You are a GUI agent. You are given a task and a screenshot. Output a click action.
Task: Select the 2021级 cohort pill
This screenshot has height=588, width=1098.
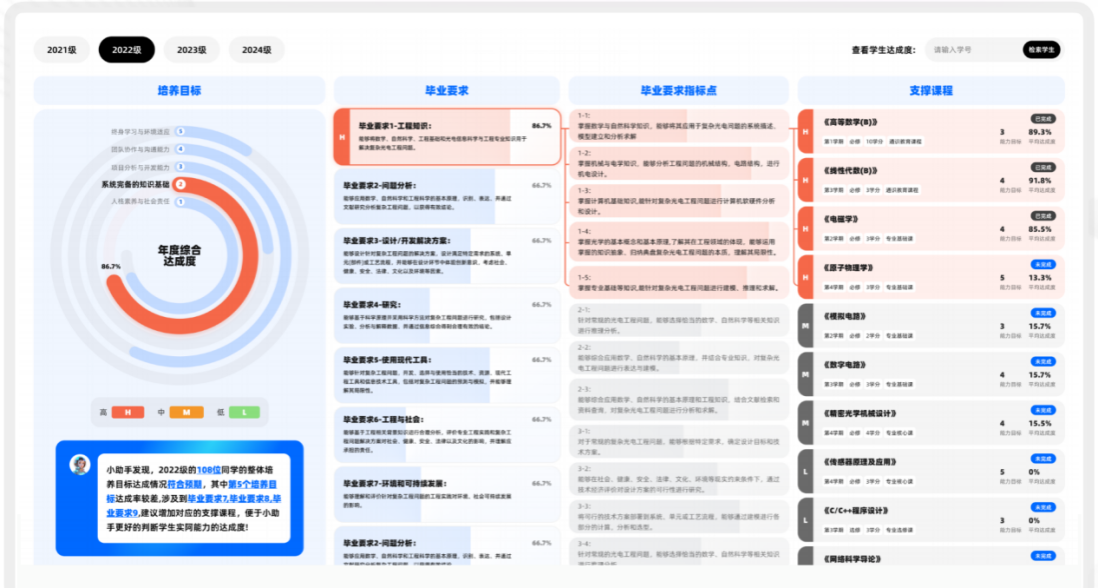coord(62,49)
